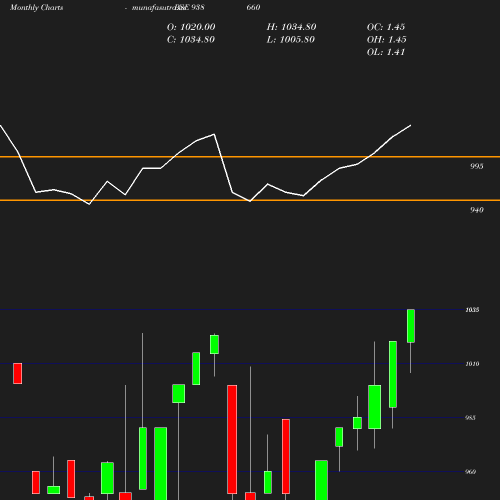Click the '985' price axis label
Viewport: 500px width, 500px height.
(x=470, y=418)
